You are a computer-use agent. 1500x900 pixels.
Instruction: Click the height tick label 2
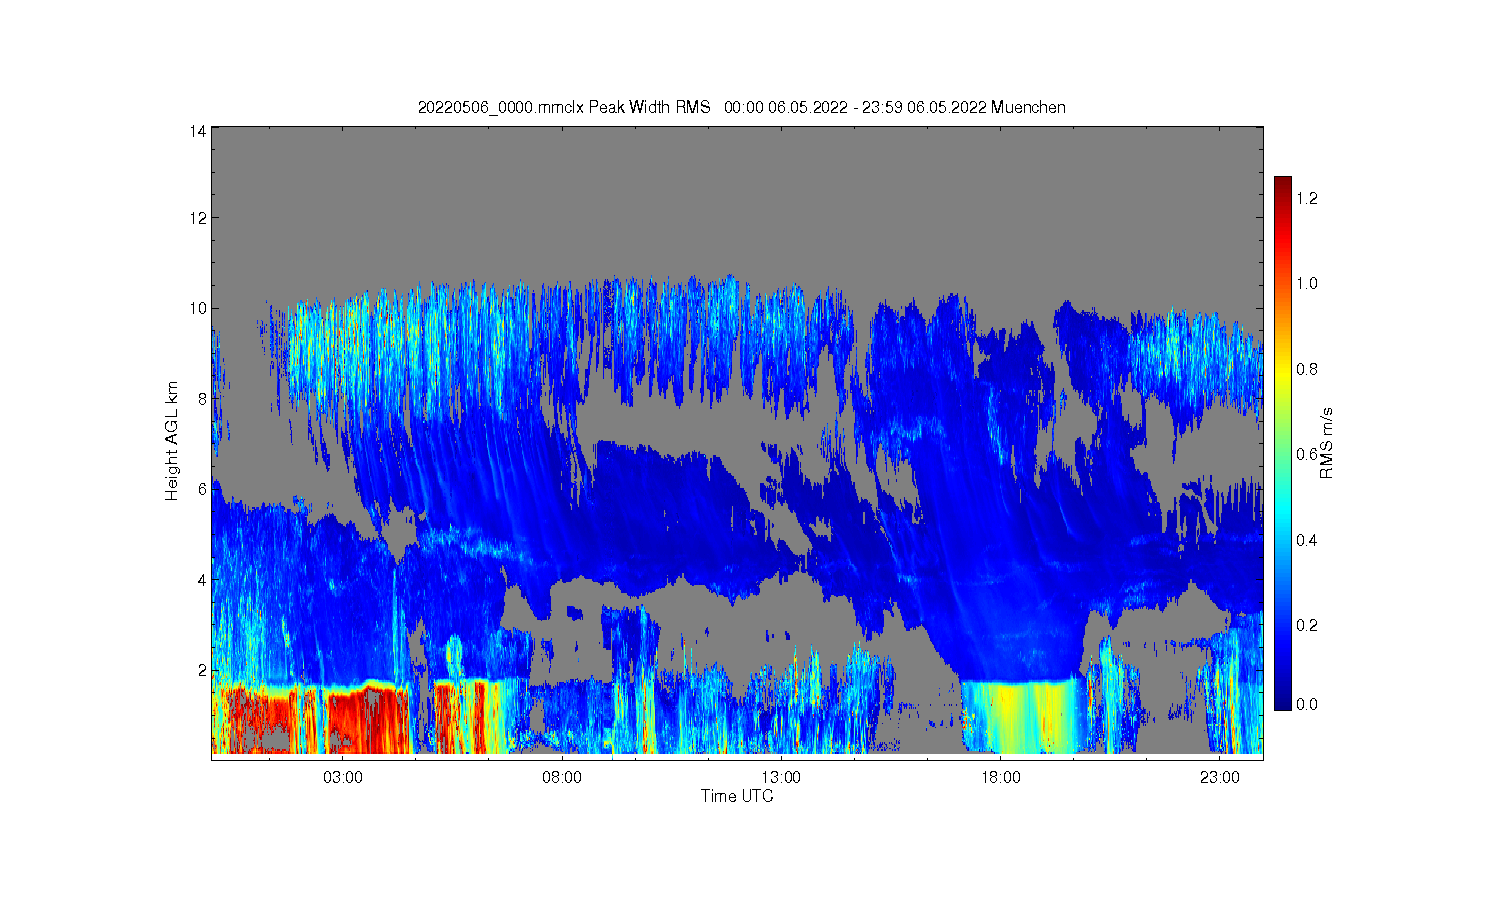202,669
